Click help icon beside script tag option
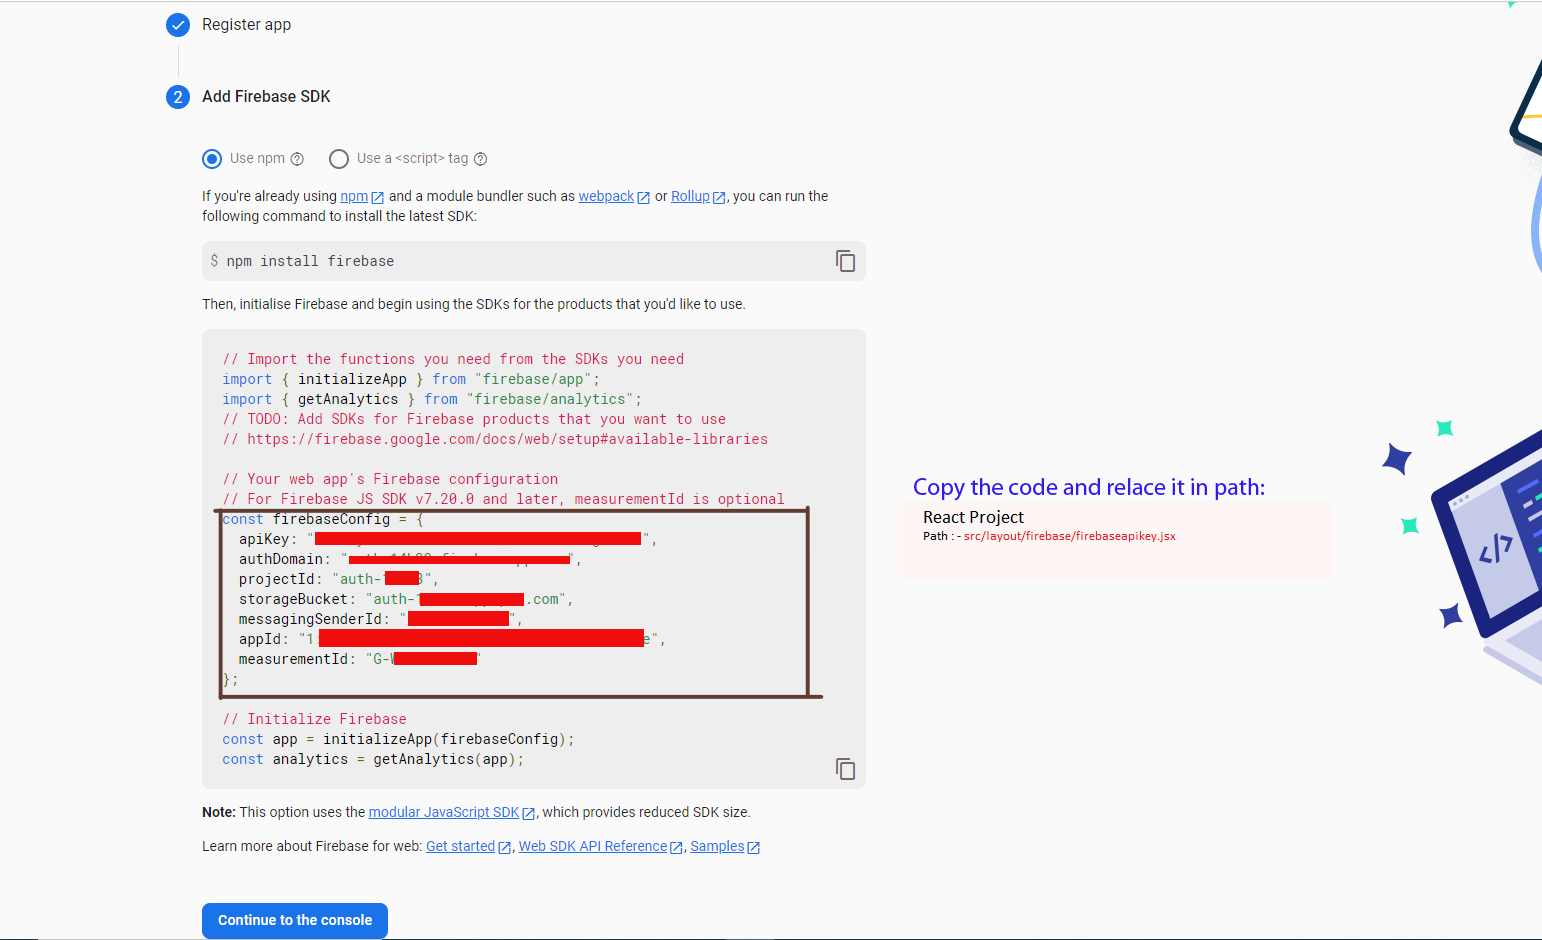 480,159
